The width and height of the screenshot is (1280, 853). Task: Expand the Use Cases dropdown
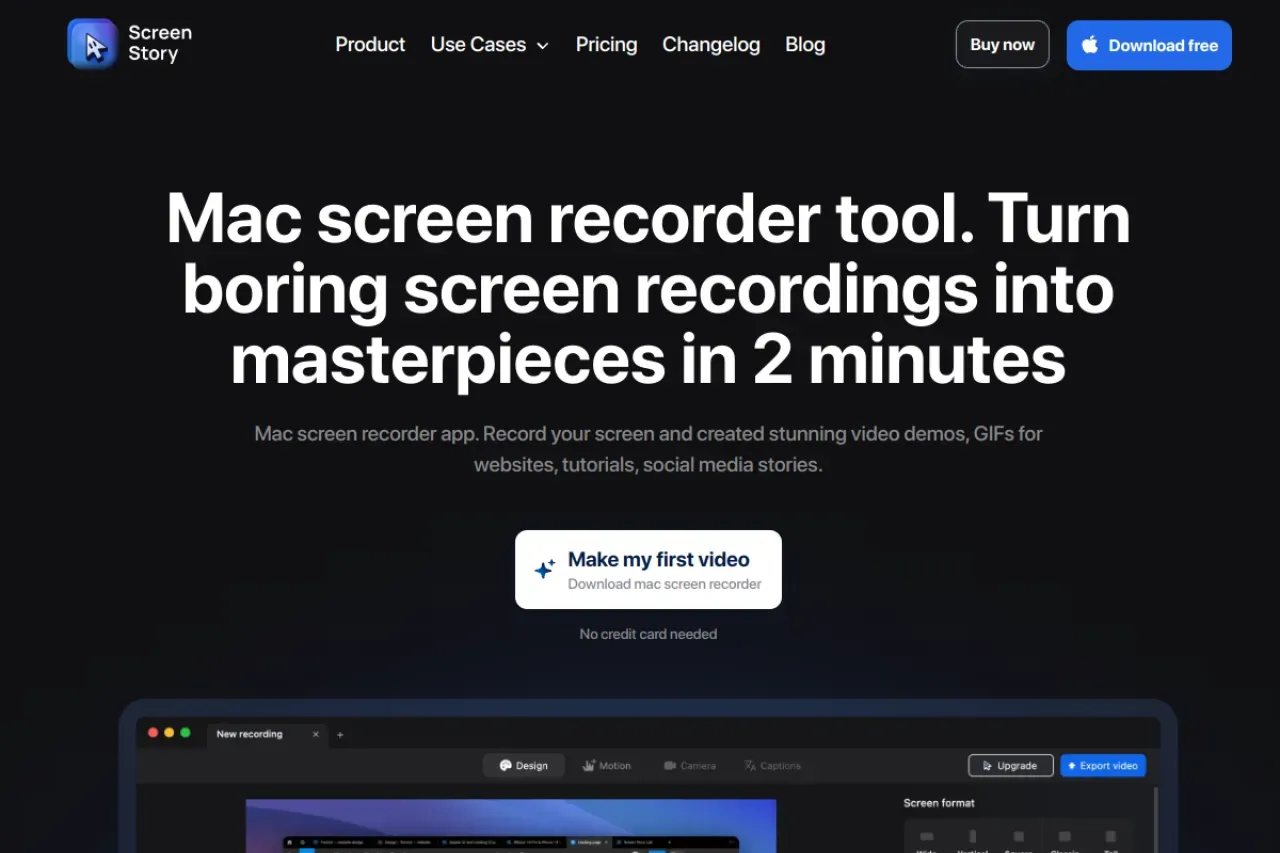point(490,45)
